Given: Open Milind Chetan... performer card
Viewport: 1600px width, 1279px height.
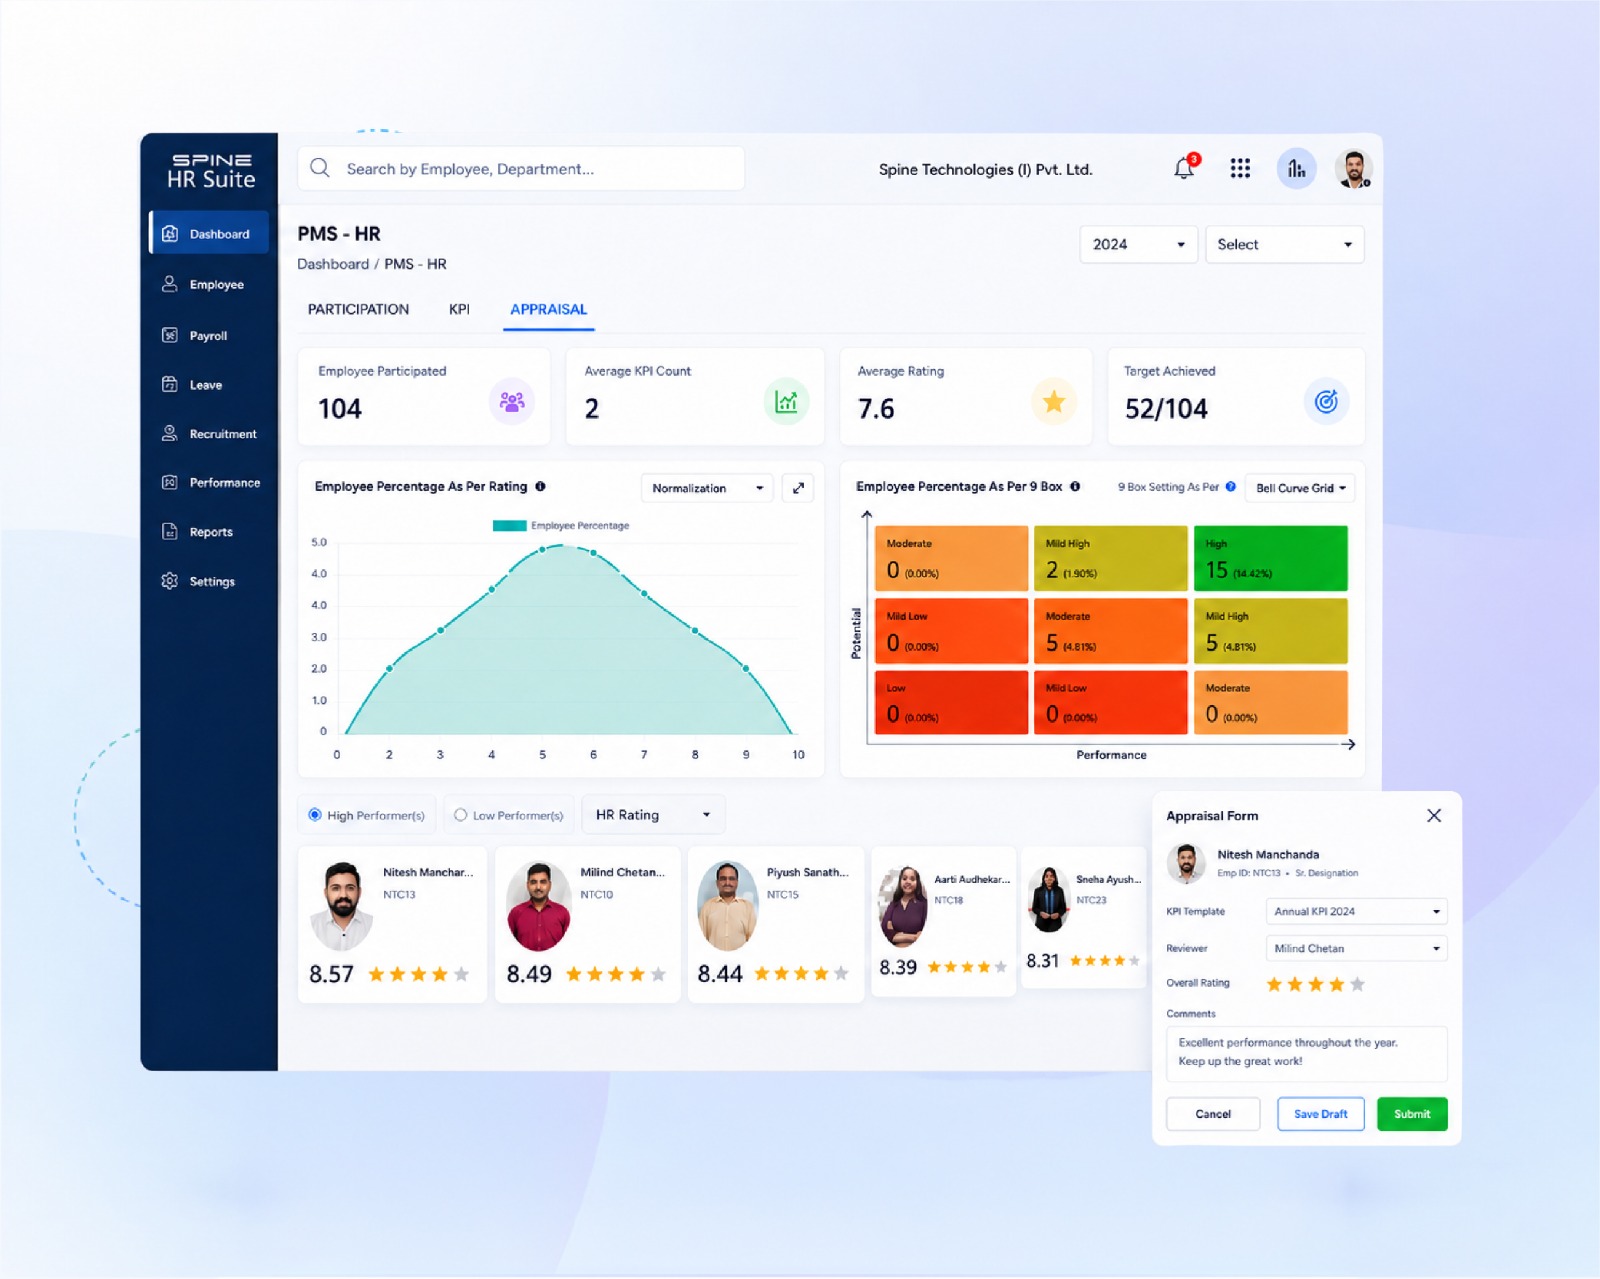Looking at the screenshot, I should [588, 924].
